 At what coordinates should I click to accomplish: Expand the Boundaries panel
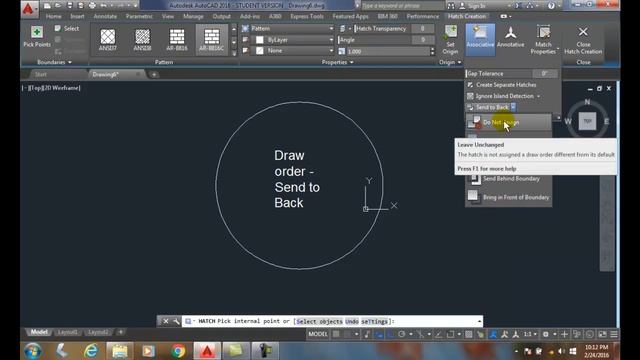pos(54,62)
